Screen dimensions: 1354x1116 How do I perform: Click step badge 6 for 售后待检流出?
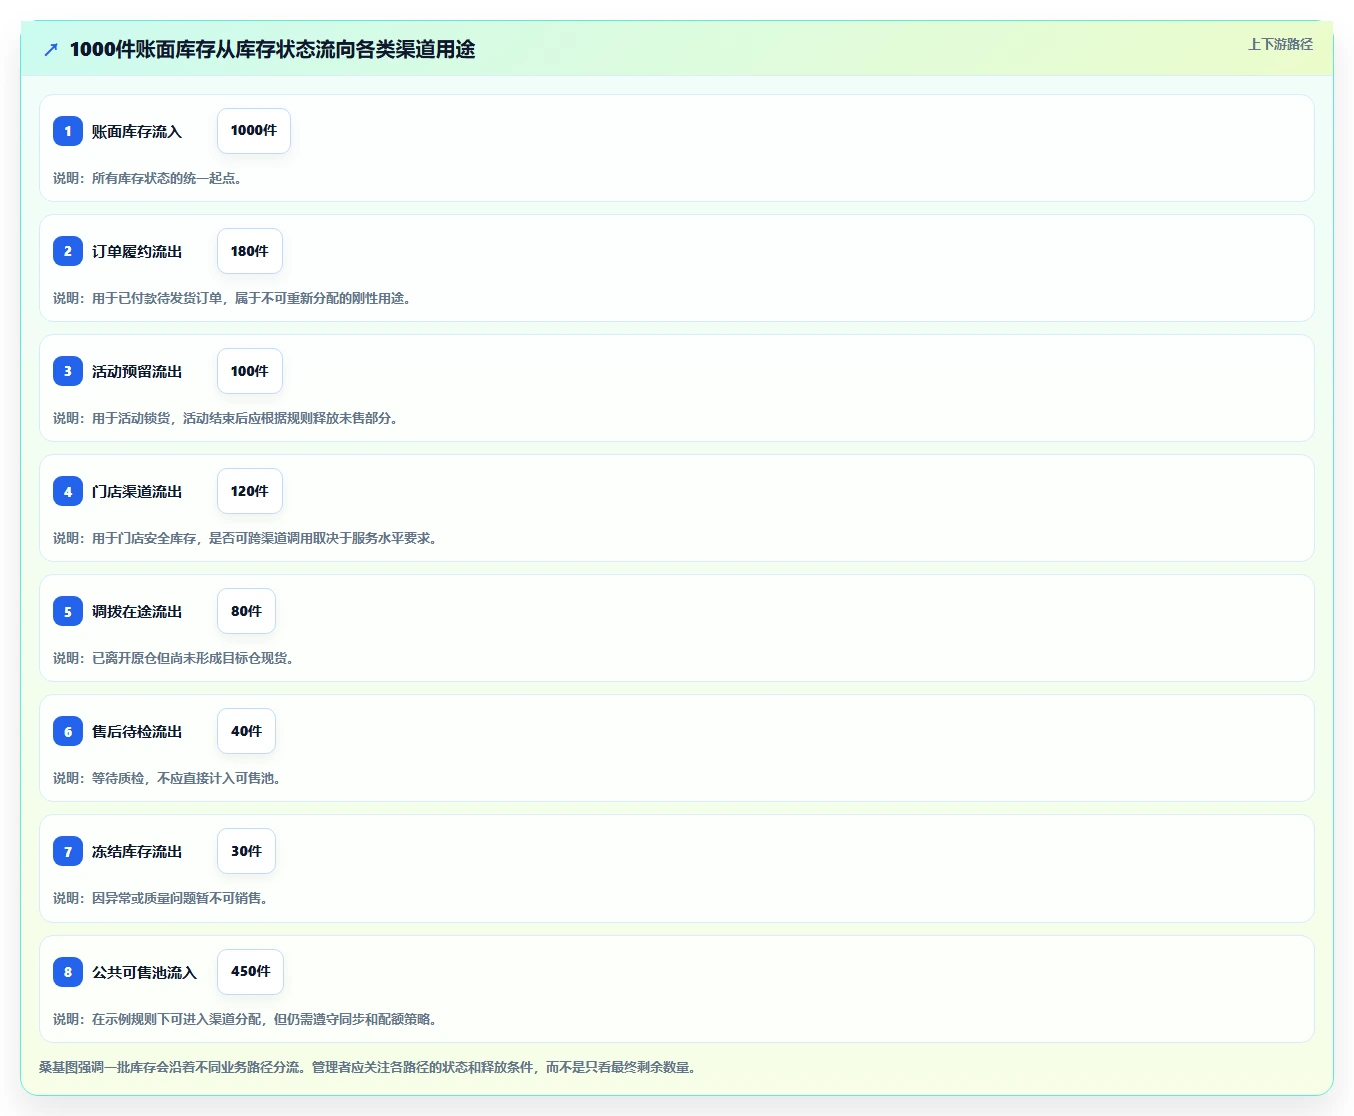click(x=68, y=731)
